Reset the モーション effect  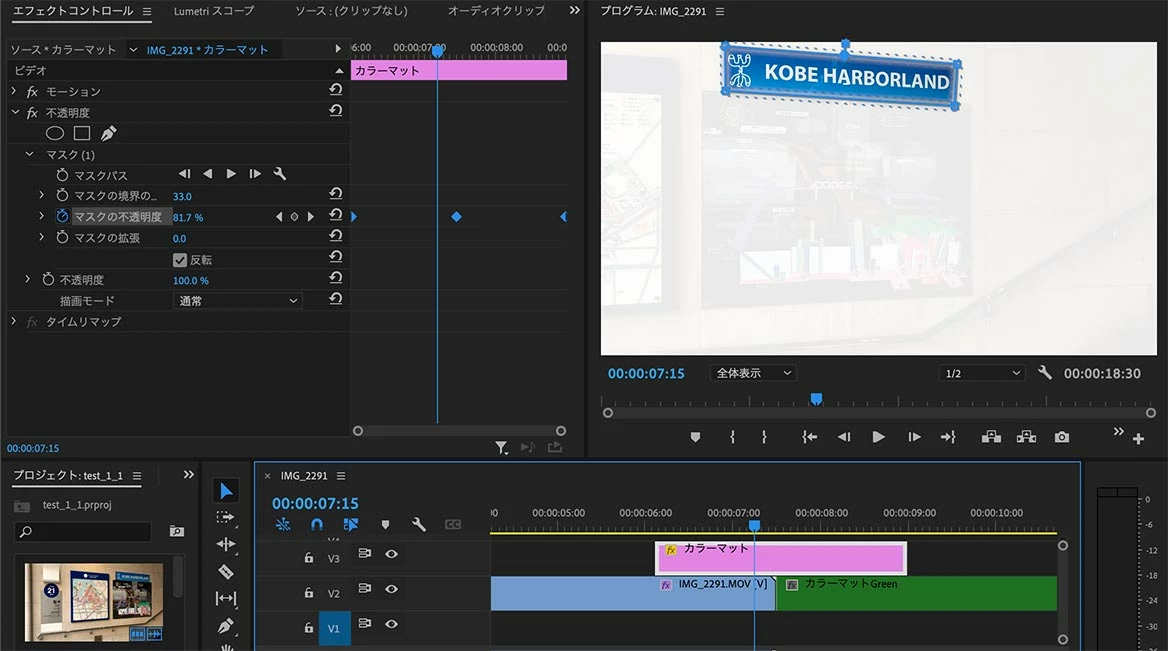point(336,89)
